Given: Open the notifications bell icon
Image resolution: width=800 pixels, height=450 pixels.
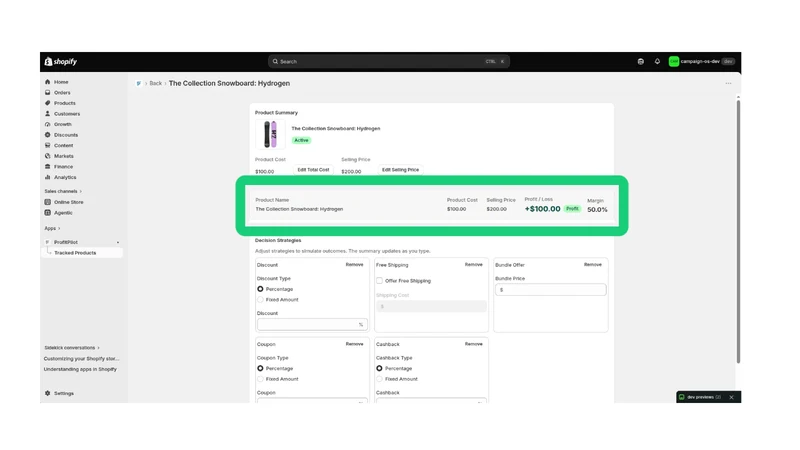Looking at the screenshot, I should 657,61.
